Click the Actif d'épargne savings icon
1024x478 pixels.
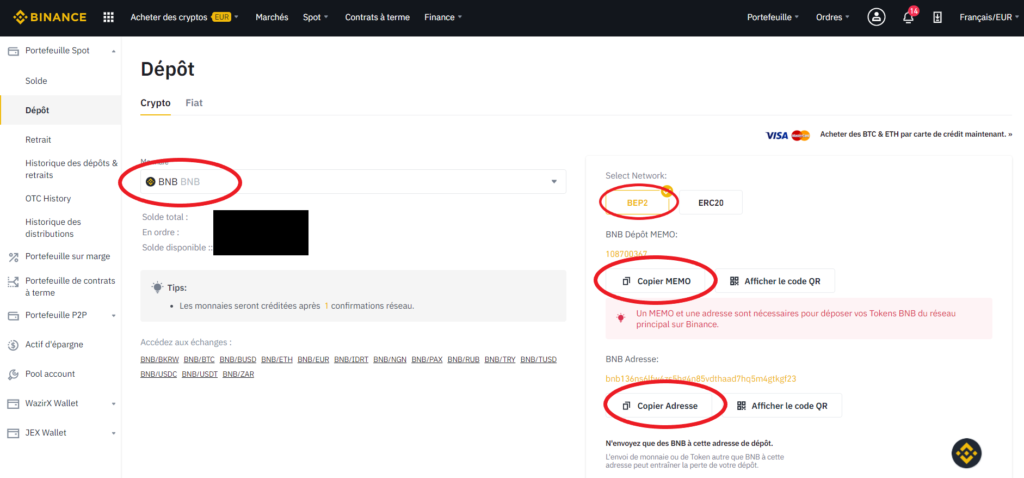(12, 345)
